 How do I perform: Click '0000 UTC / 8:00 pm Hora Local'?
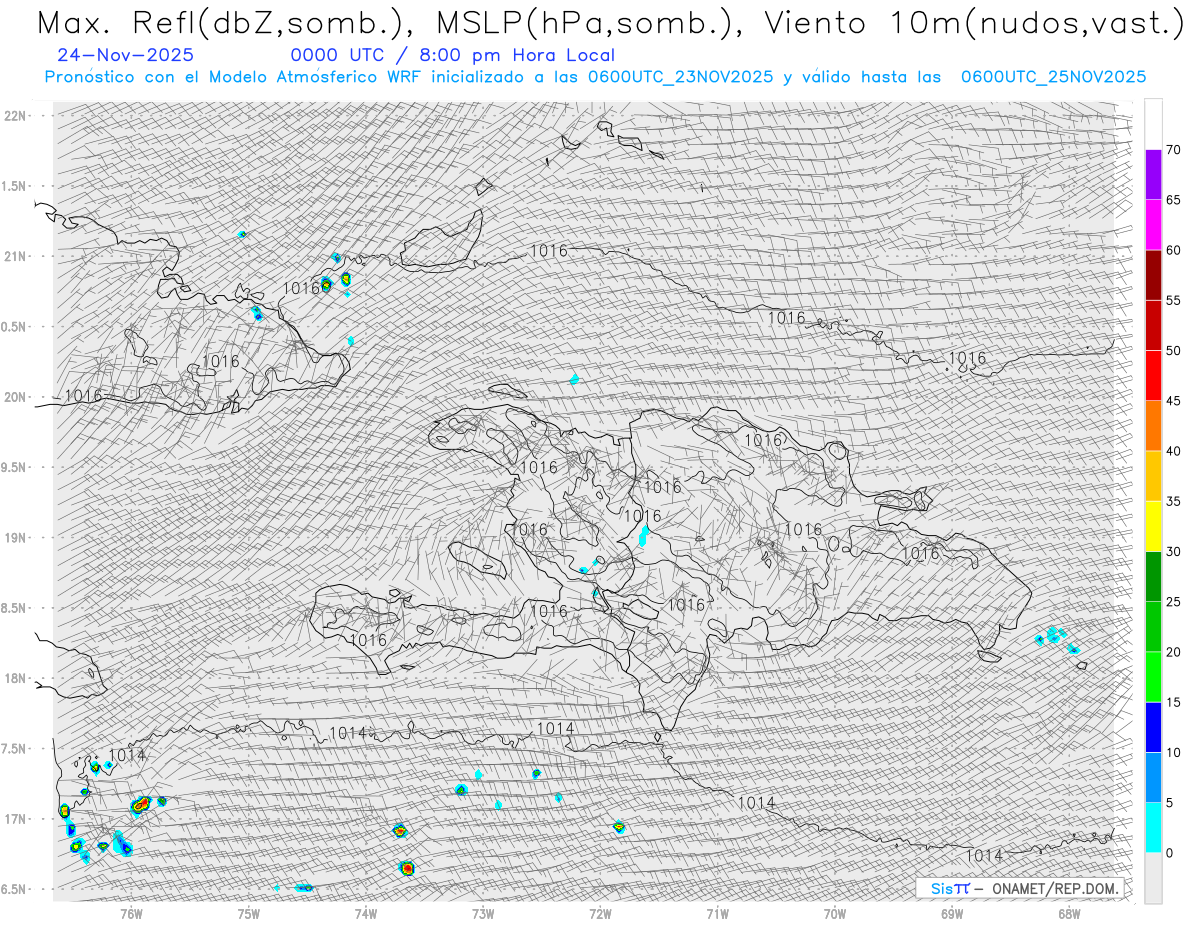pyautogui.click(x=452, y=56)
